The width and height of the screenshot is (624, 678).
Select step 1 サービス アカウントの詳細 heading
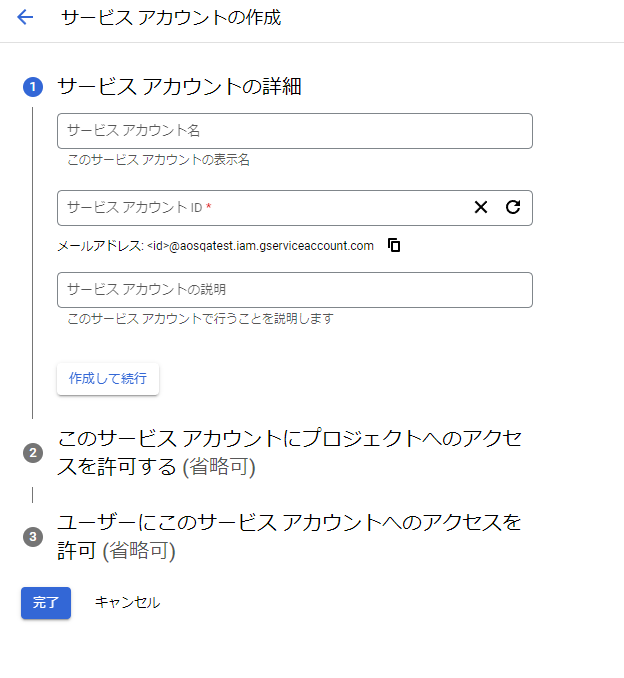(x=179, y=86)
